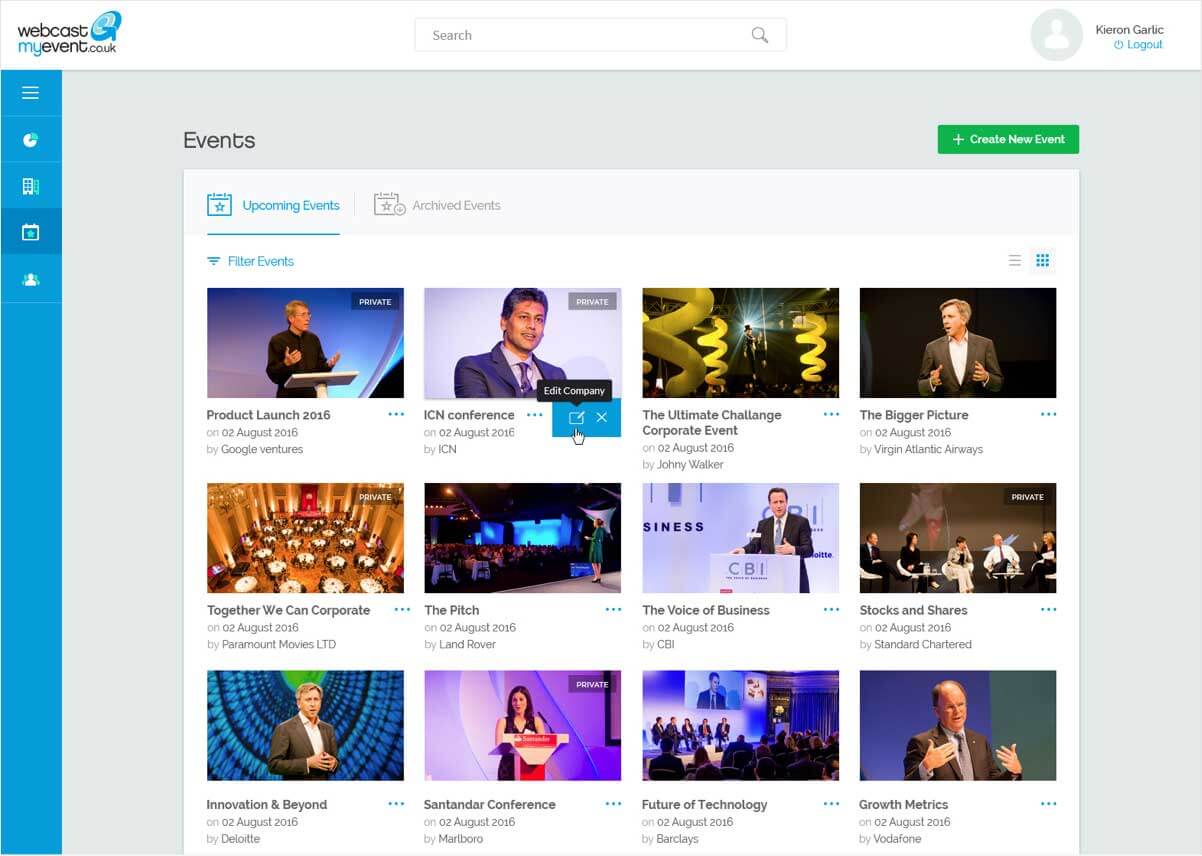Switch to list view layout

1015,260
